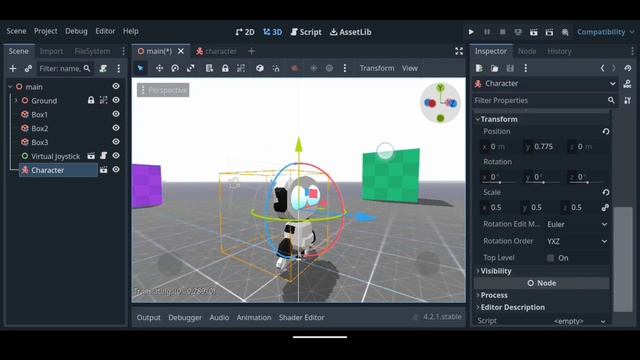Open viewport toolbar three-dot options
This screenshot has height=360, width=640.
345,68
